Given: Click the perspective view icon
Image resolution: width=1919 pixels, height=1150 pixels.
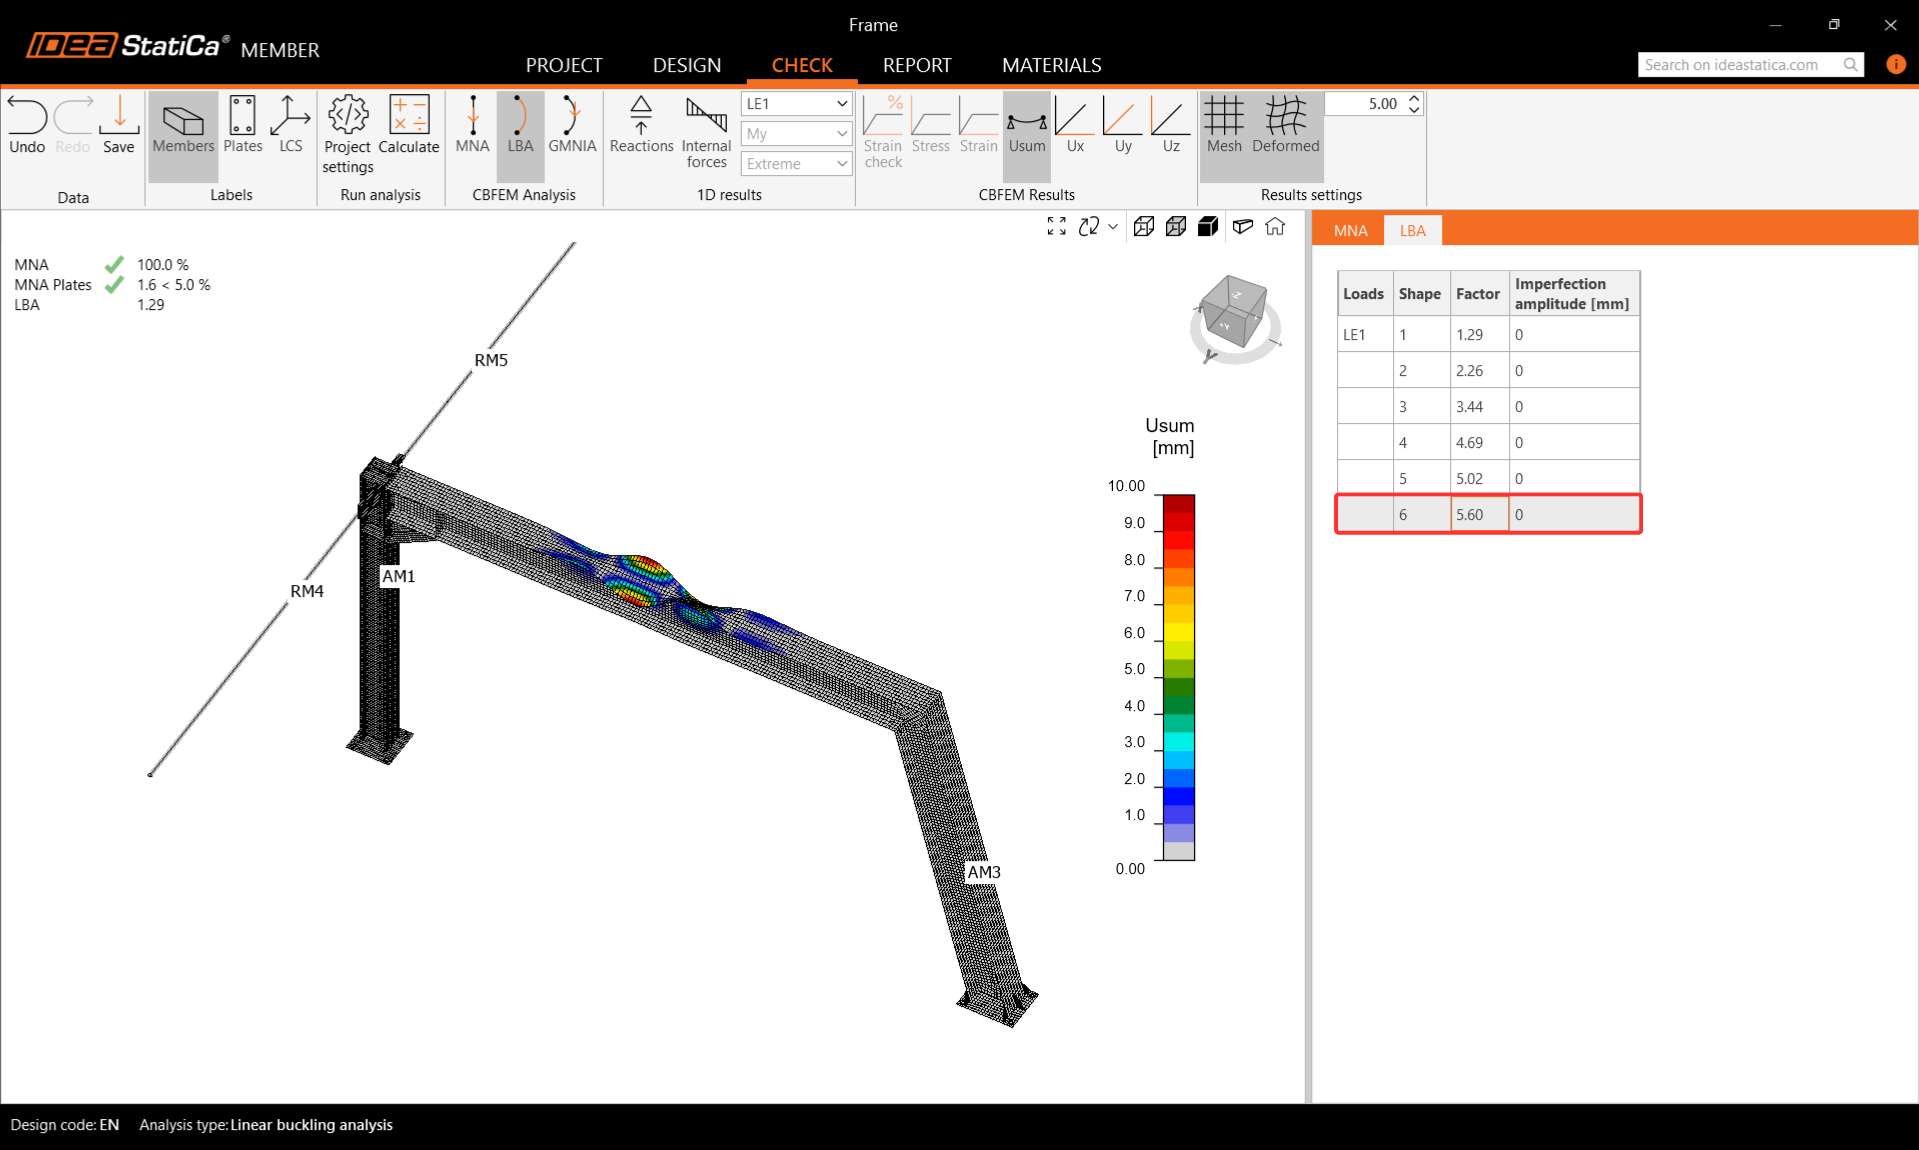Looking at the screenshot, I should 1243,227.
